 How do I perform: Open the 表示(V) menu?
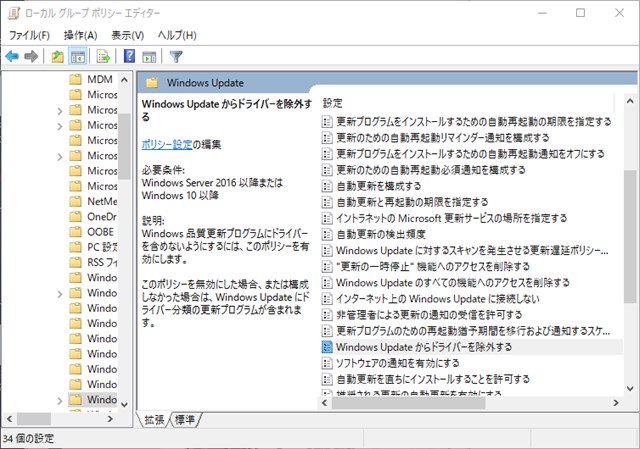pyautogui.click(x=128, y=36)
